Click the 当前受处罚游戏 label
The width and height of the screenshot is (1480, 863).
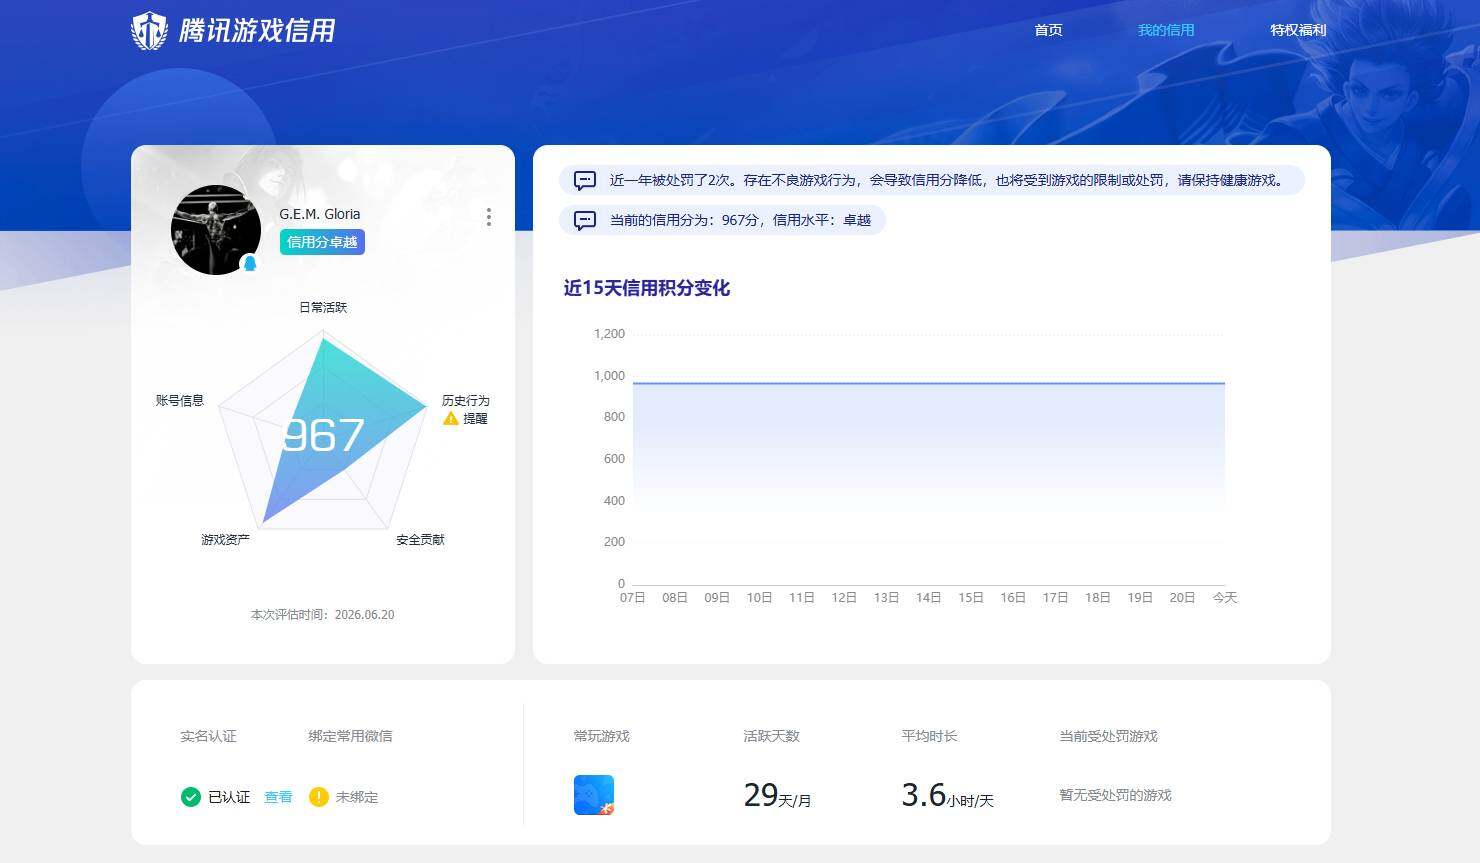pos(1108,736)
